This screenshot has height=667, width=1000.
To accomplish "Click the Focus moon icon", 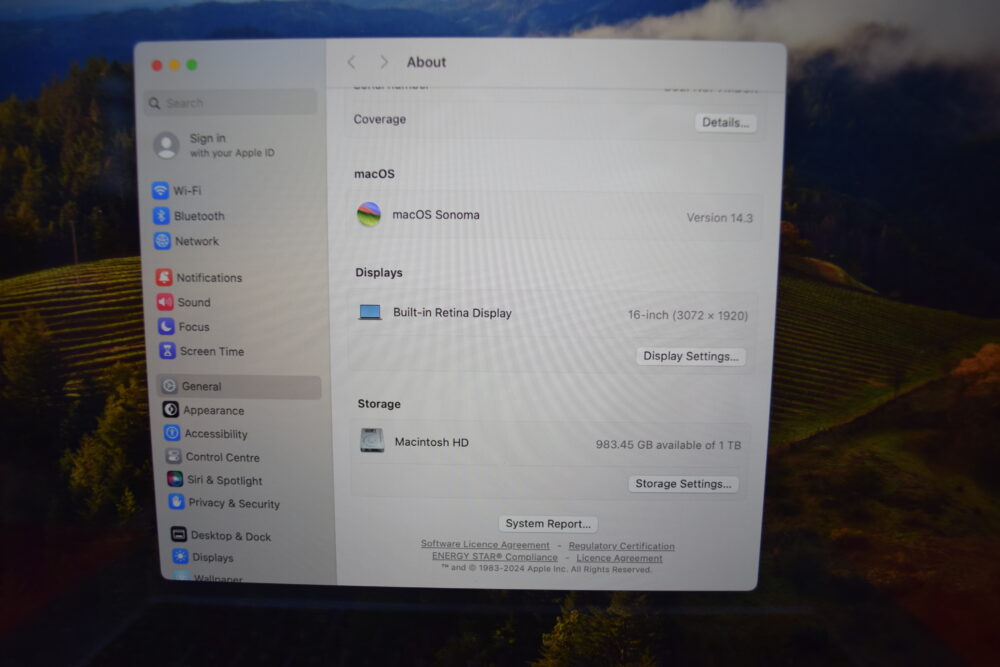I will coord(166,326).
